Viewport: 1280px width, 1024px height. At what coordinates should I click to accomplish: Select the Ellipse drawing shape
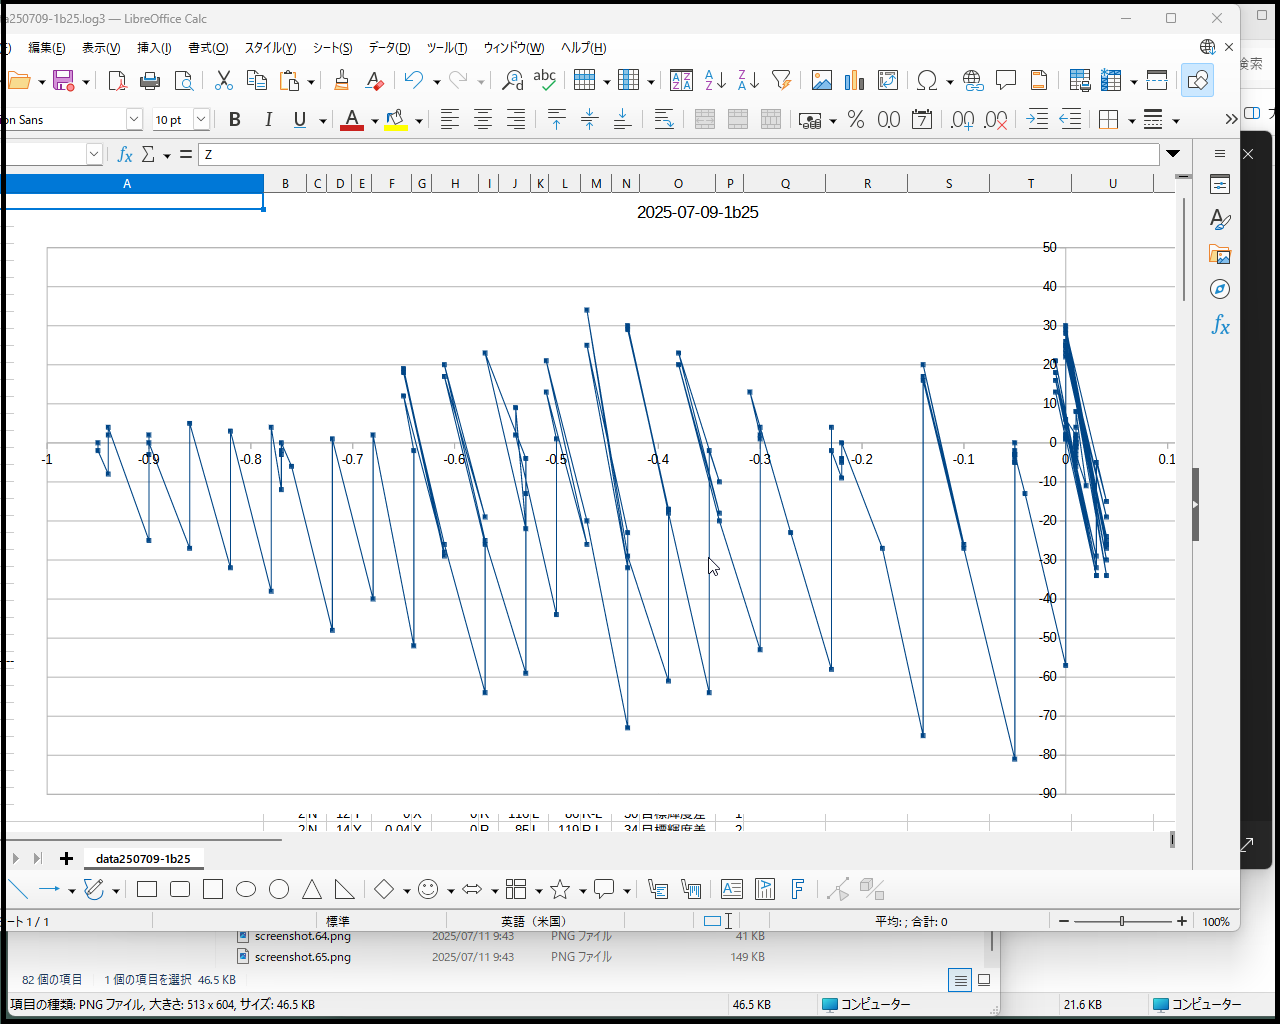point(246,890)
